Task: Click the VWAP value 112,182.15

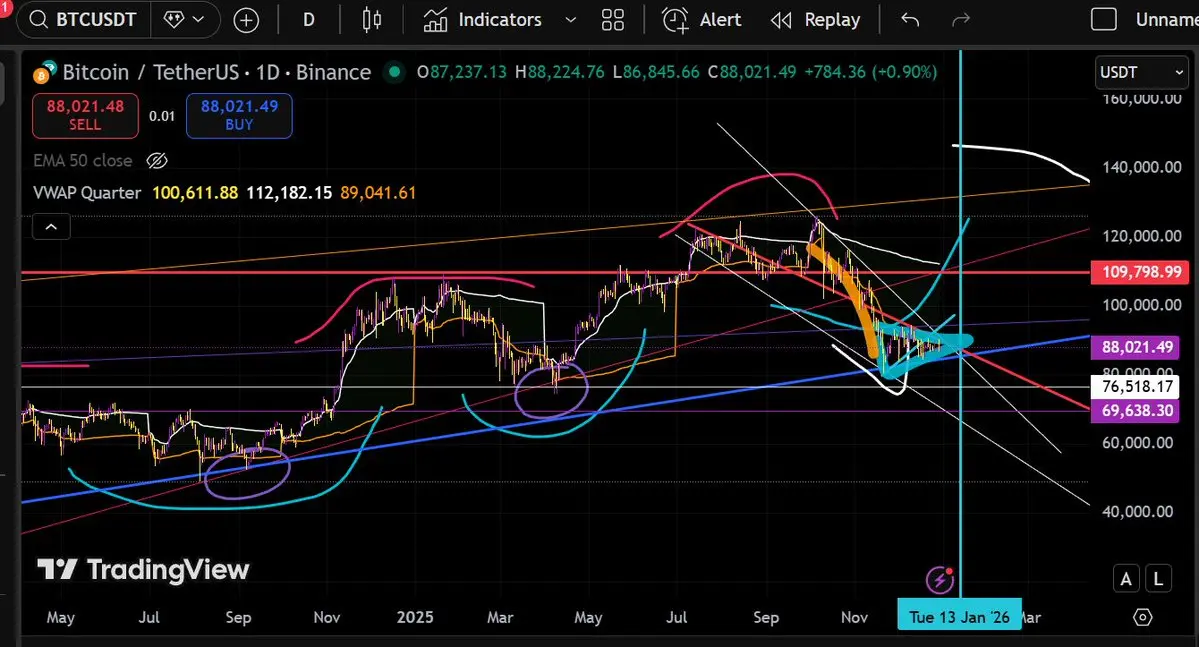Action: 289,193
